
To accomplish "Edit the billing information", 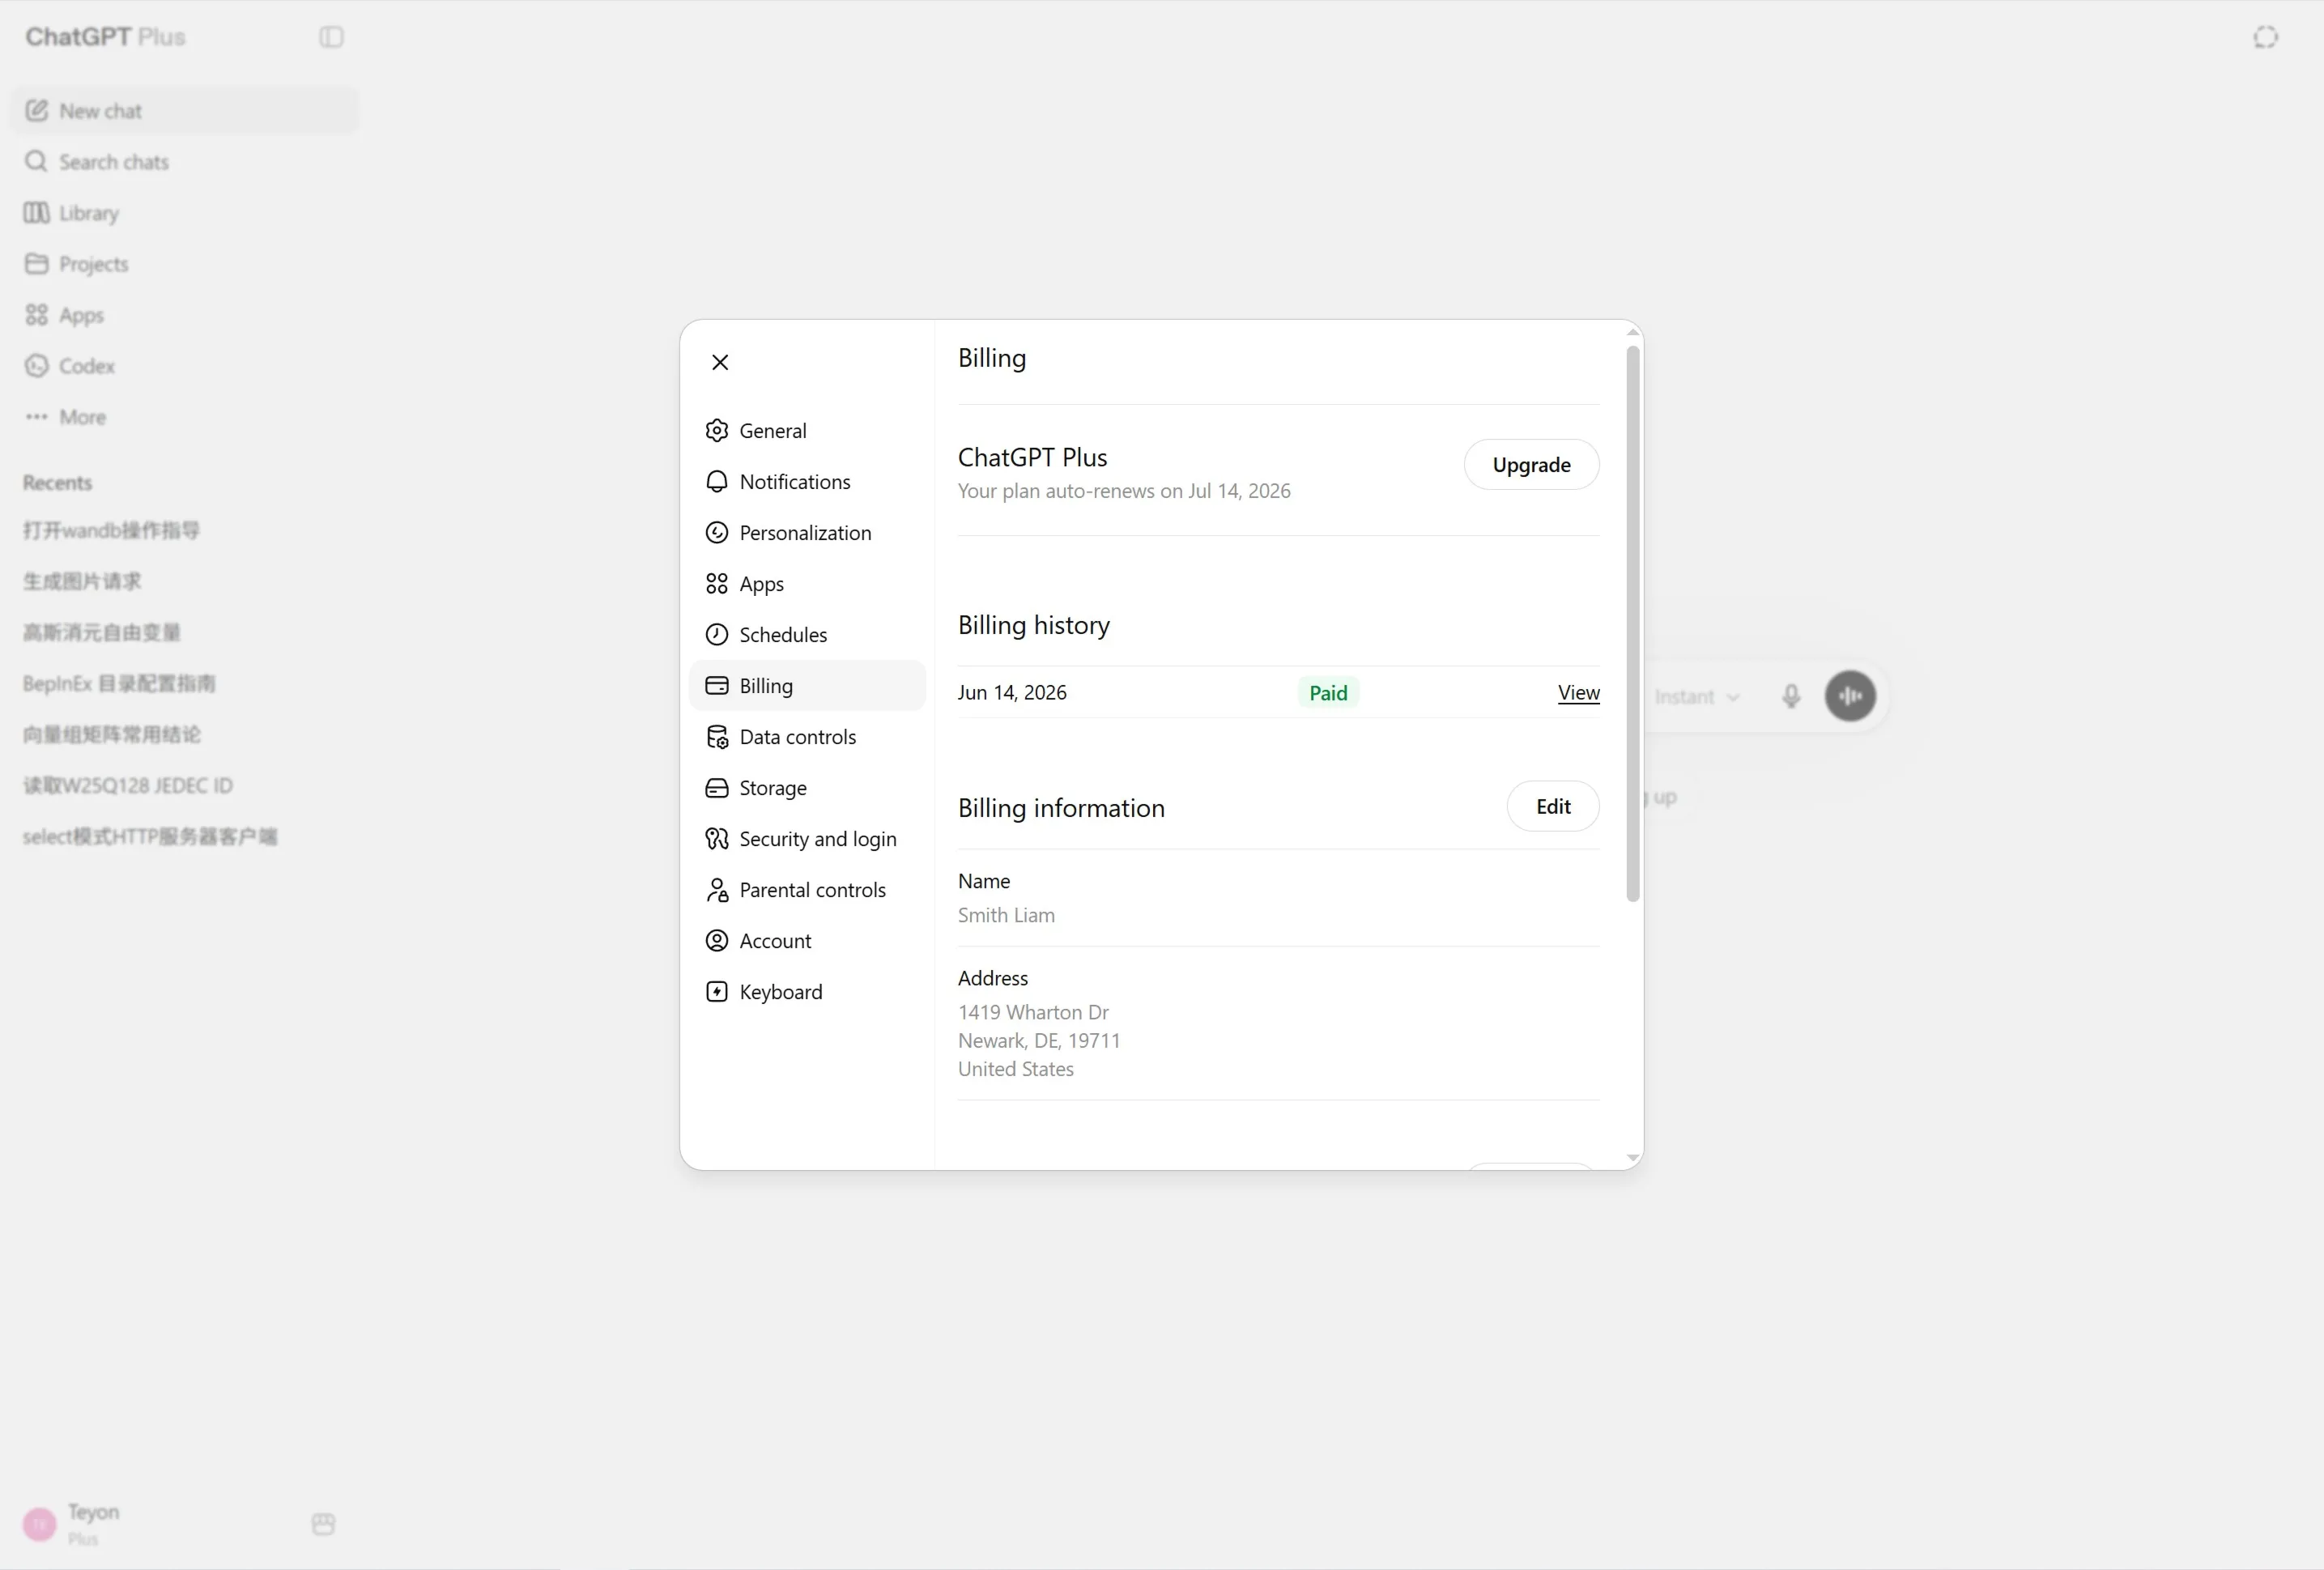I will point(1553,807).
